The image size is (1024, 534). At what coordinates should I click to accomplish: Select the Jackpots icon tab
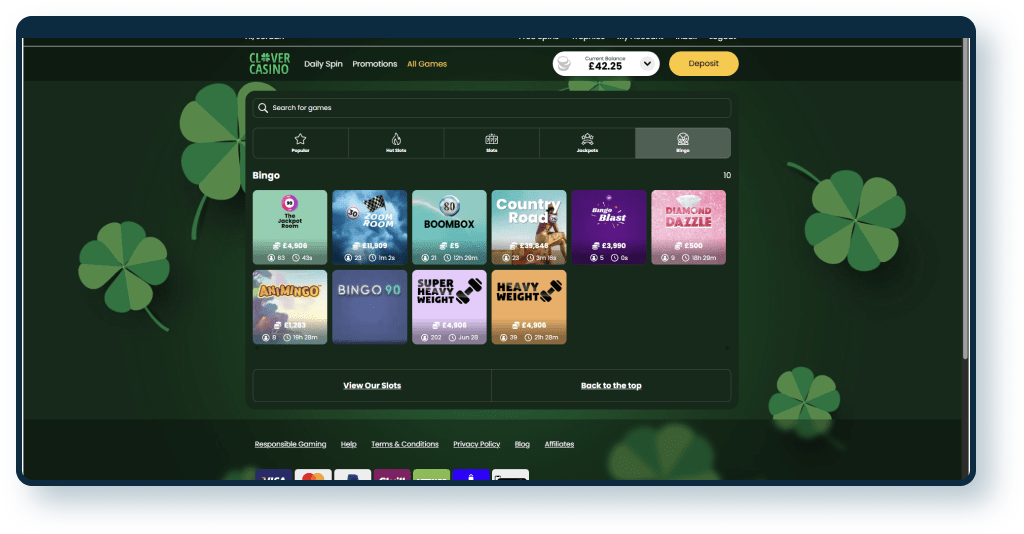[x=587, y=143]
